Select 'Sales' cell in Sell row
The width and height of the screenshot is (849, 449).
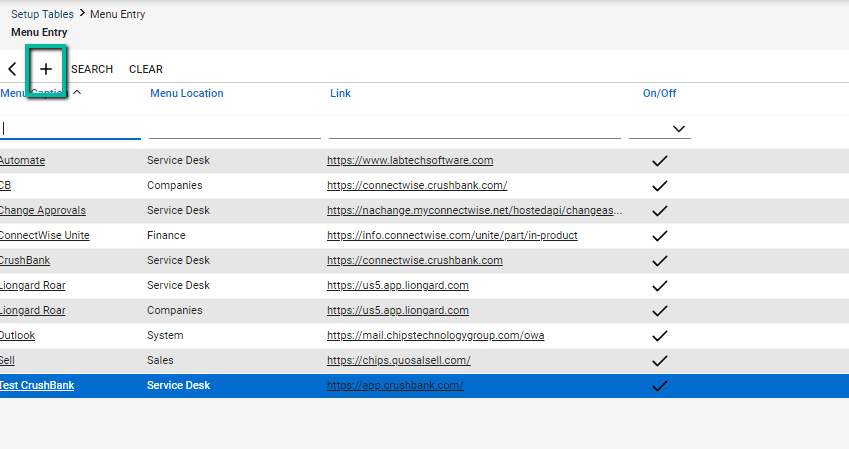pyautogui.click(x=160, y=360)
